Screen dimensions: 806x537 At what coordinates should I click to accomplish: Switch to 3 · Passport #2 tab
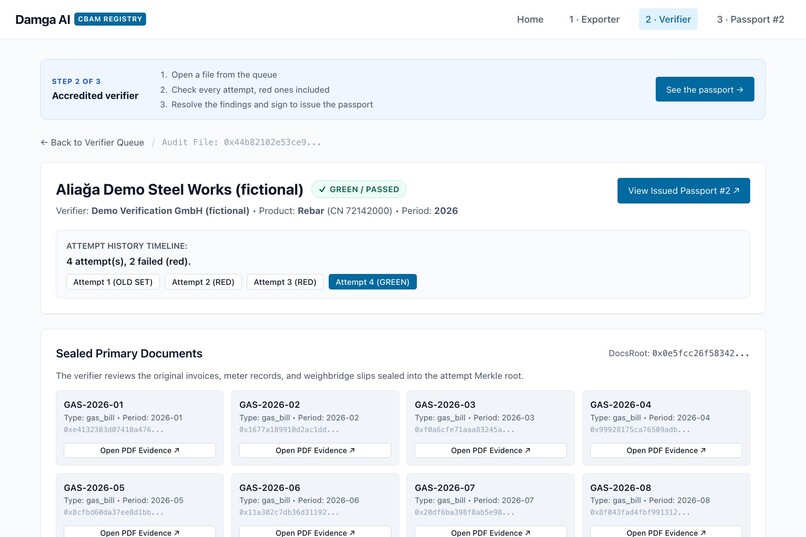pos(750,20)
